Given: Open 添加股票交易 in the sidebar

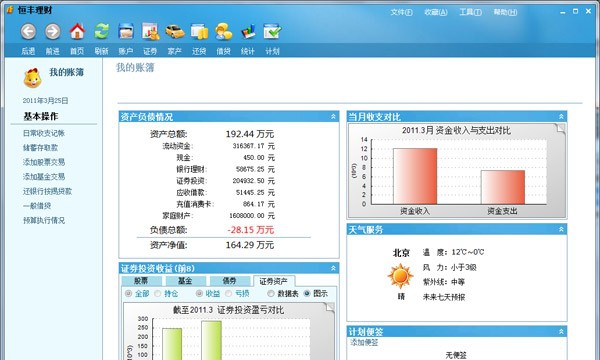Looking at the screenshot, I should coord(44,162).
